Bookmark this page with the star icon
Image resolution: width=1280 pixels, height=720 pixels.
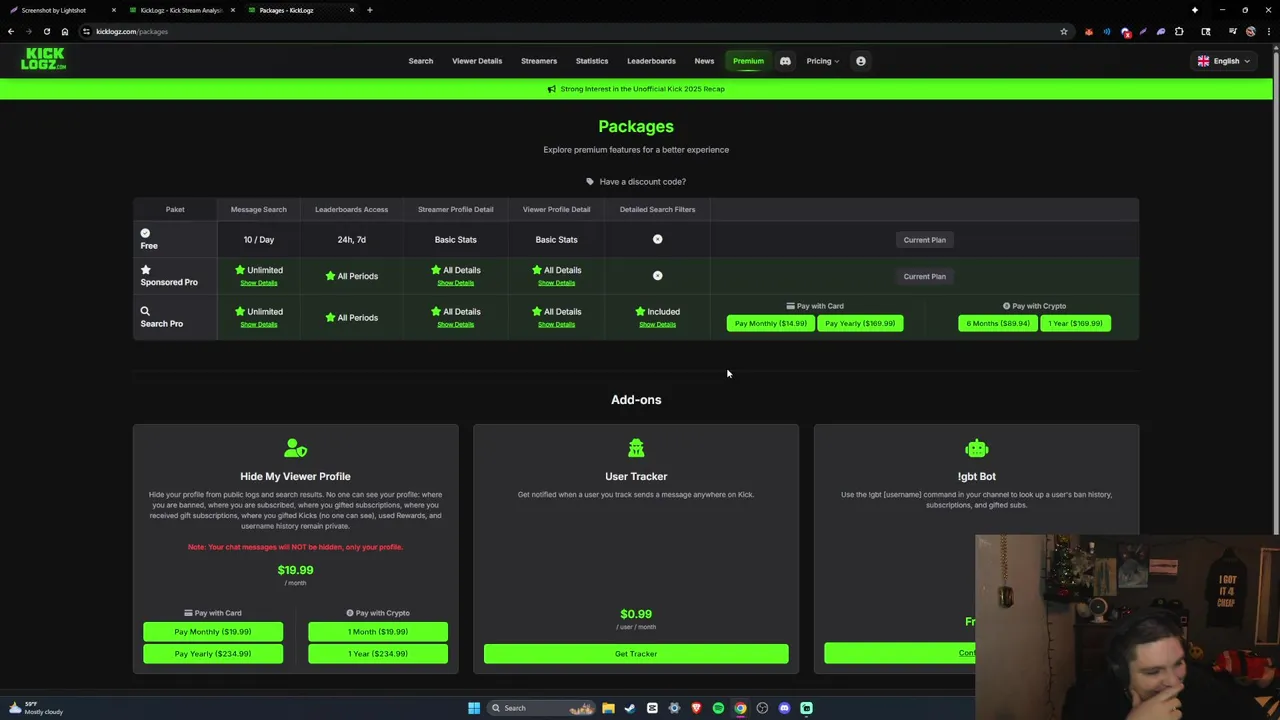click(x=1064, y=31)
